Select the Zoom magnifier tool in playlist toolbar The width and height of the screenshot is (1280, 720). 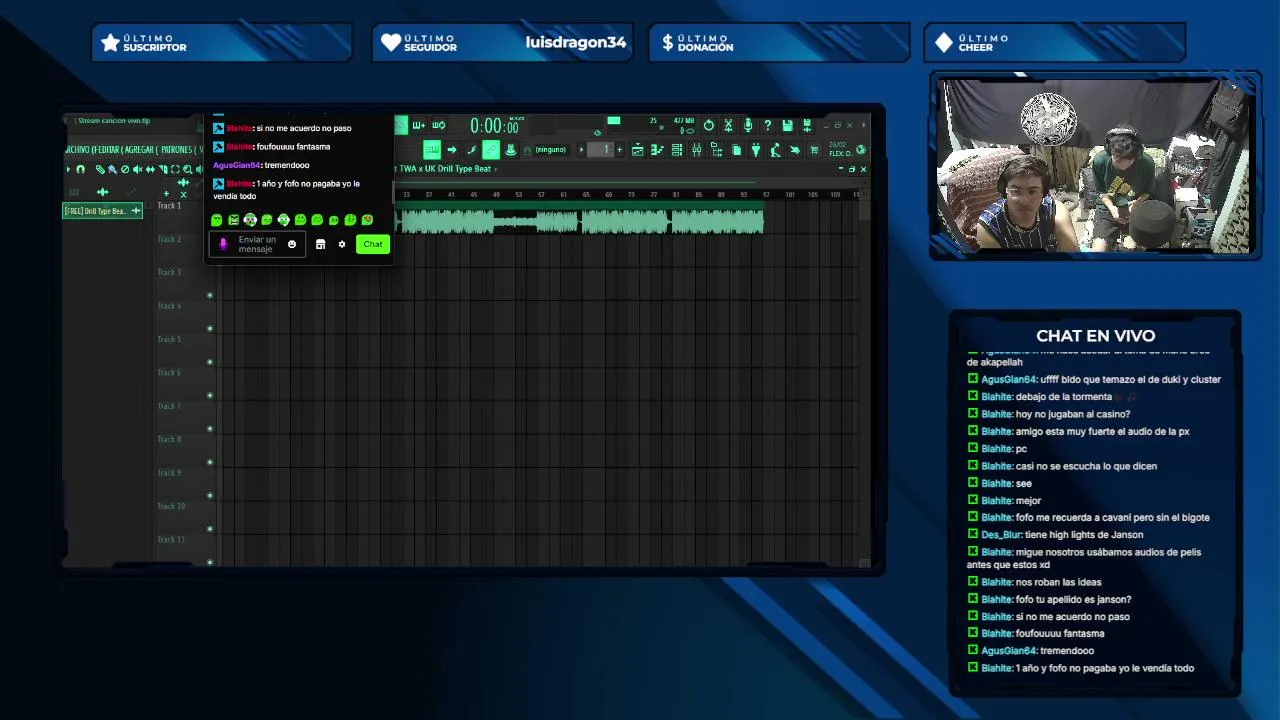tap(187, 169)
